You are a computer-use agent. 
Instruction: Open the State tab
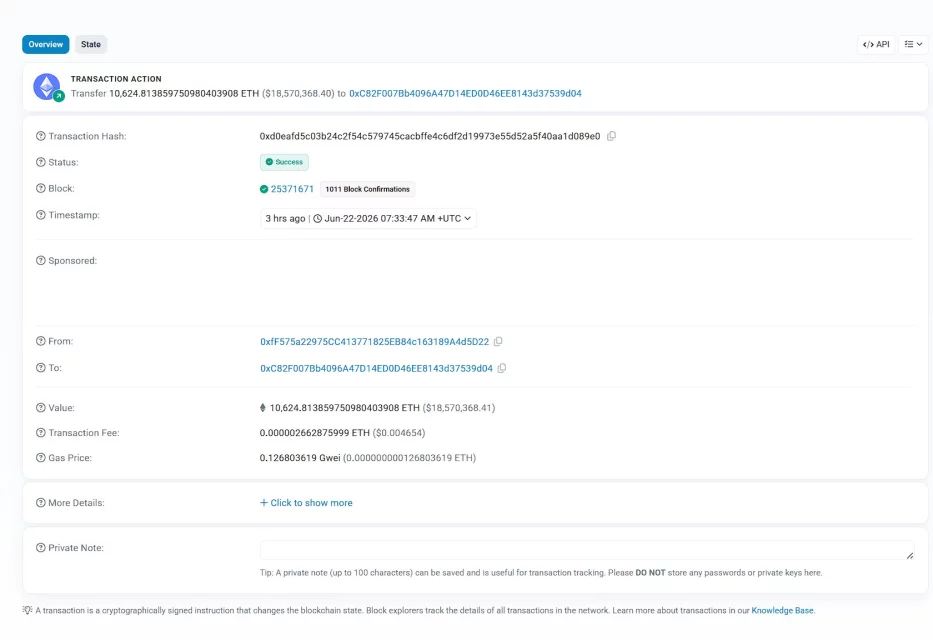(91, 45)
